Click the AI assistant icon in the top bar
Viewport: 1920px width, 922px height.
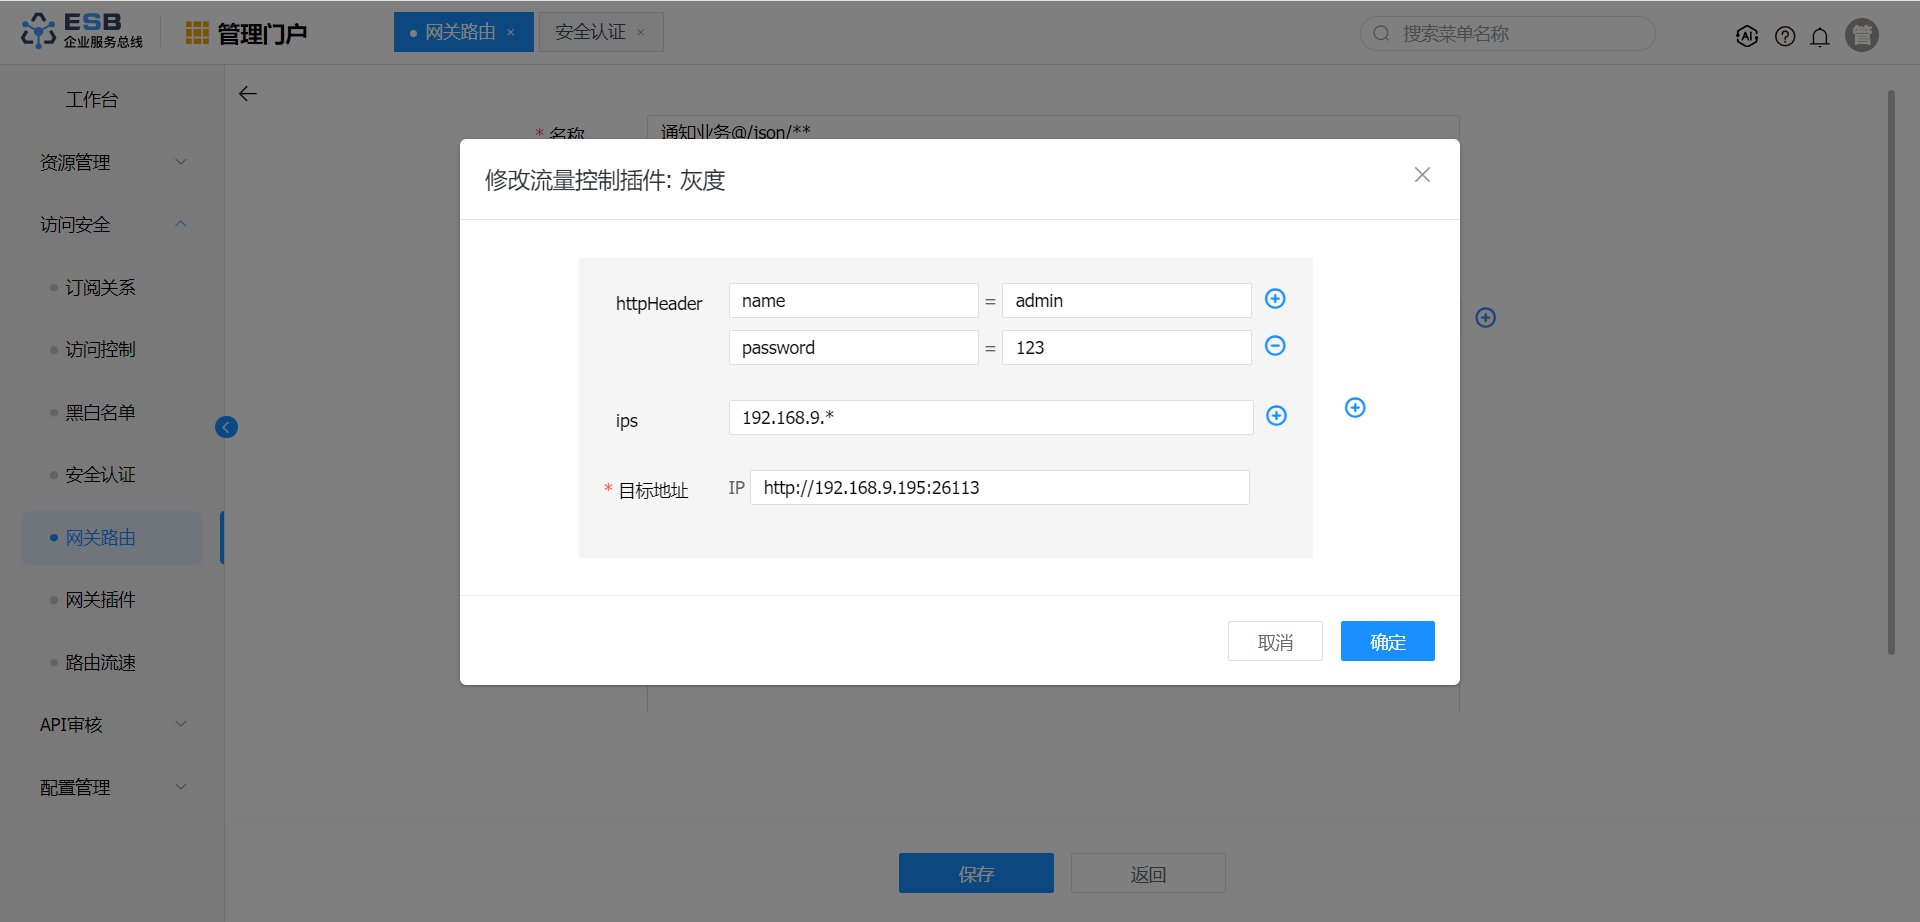[1747, 36]
